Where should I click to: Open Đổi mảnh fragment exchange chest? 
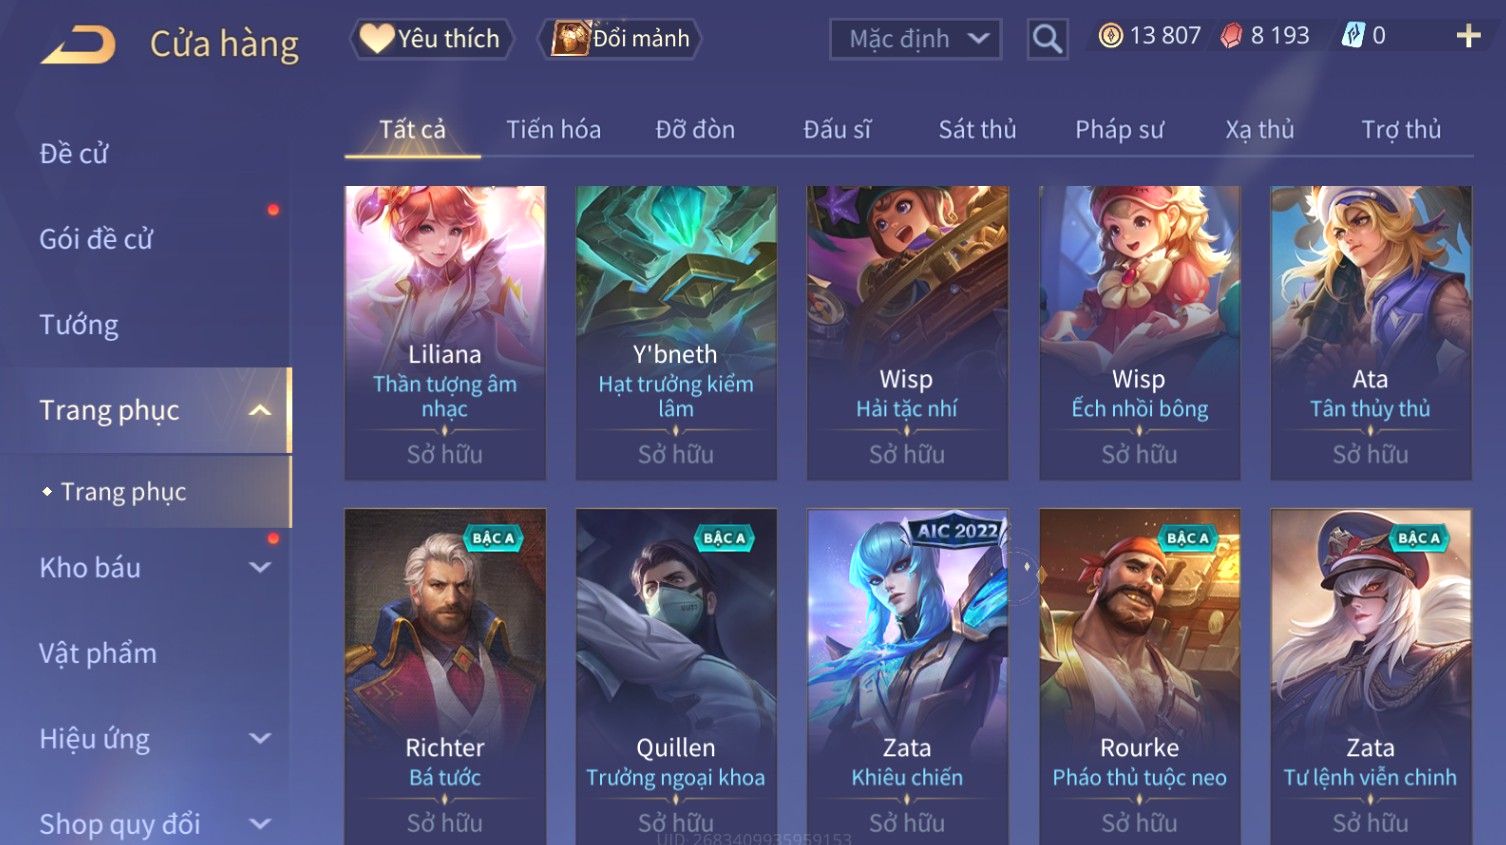point(620,39)
